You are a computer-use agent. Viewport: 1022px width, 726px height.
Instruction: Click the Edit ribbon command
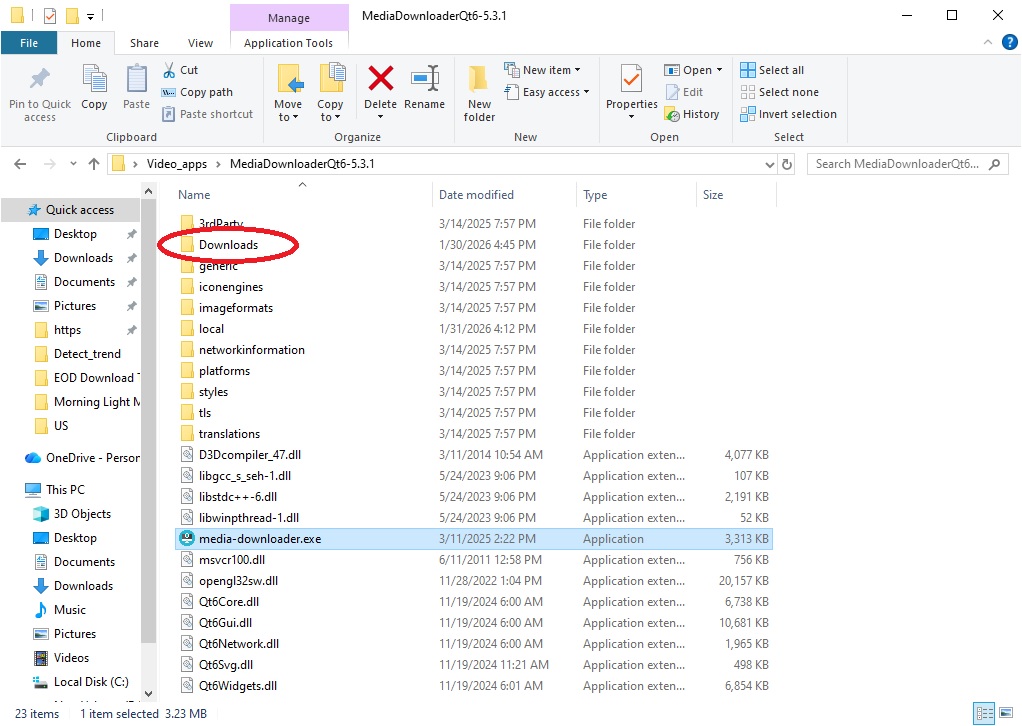tap(684, 93)
